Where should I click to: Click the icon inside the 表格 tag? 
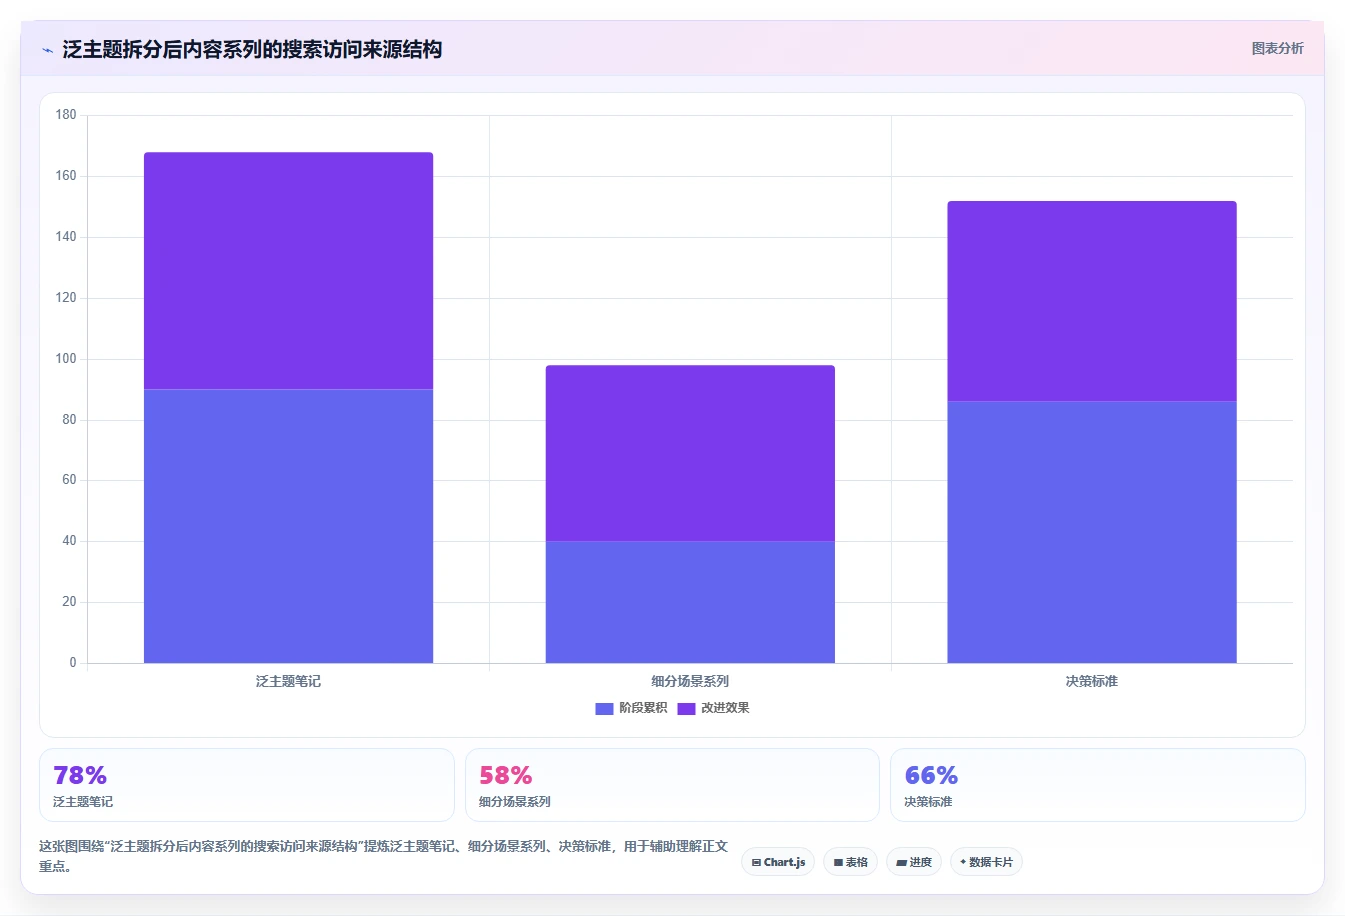[838, 862]
